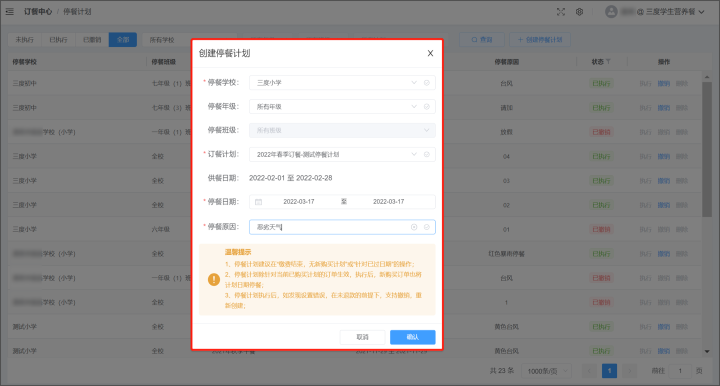Clear the 停餐年级 selection via its clear icon

coord(427,106)
